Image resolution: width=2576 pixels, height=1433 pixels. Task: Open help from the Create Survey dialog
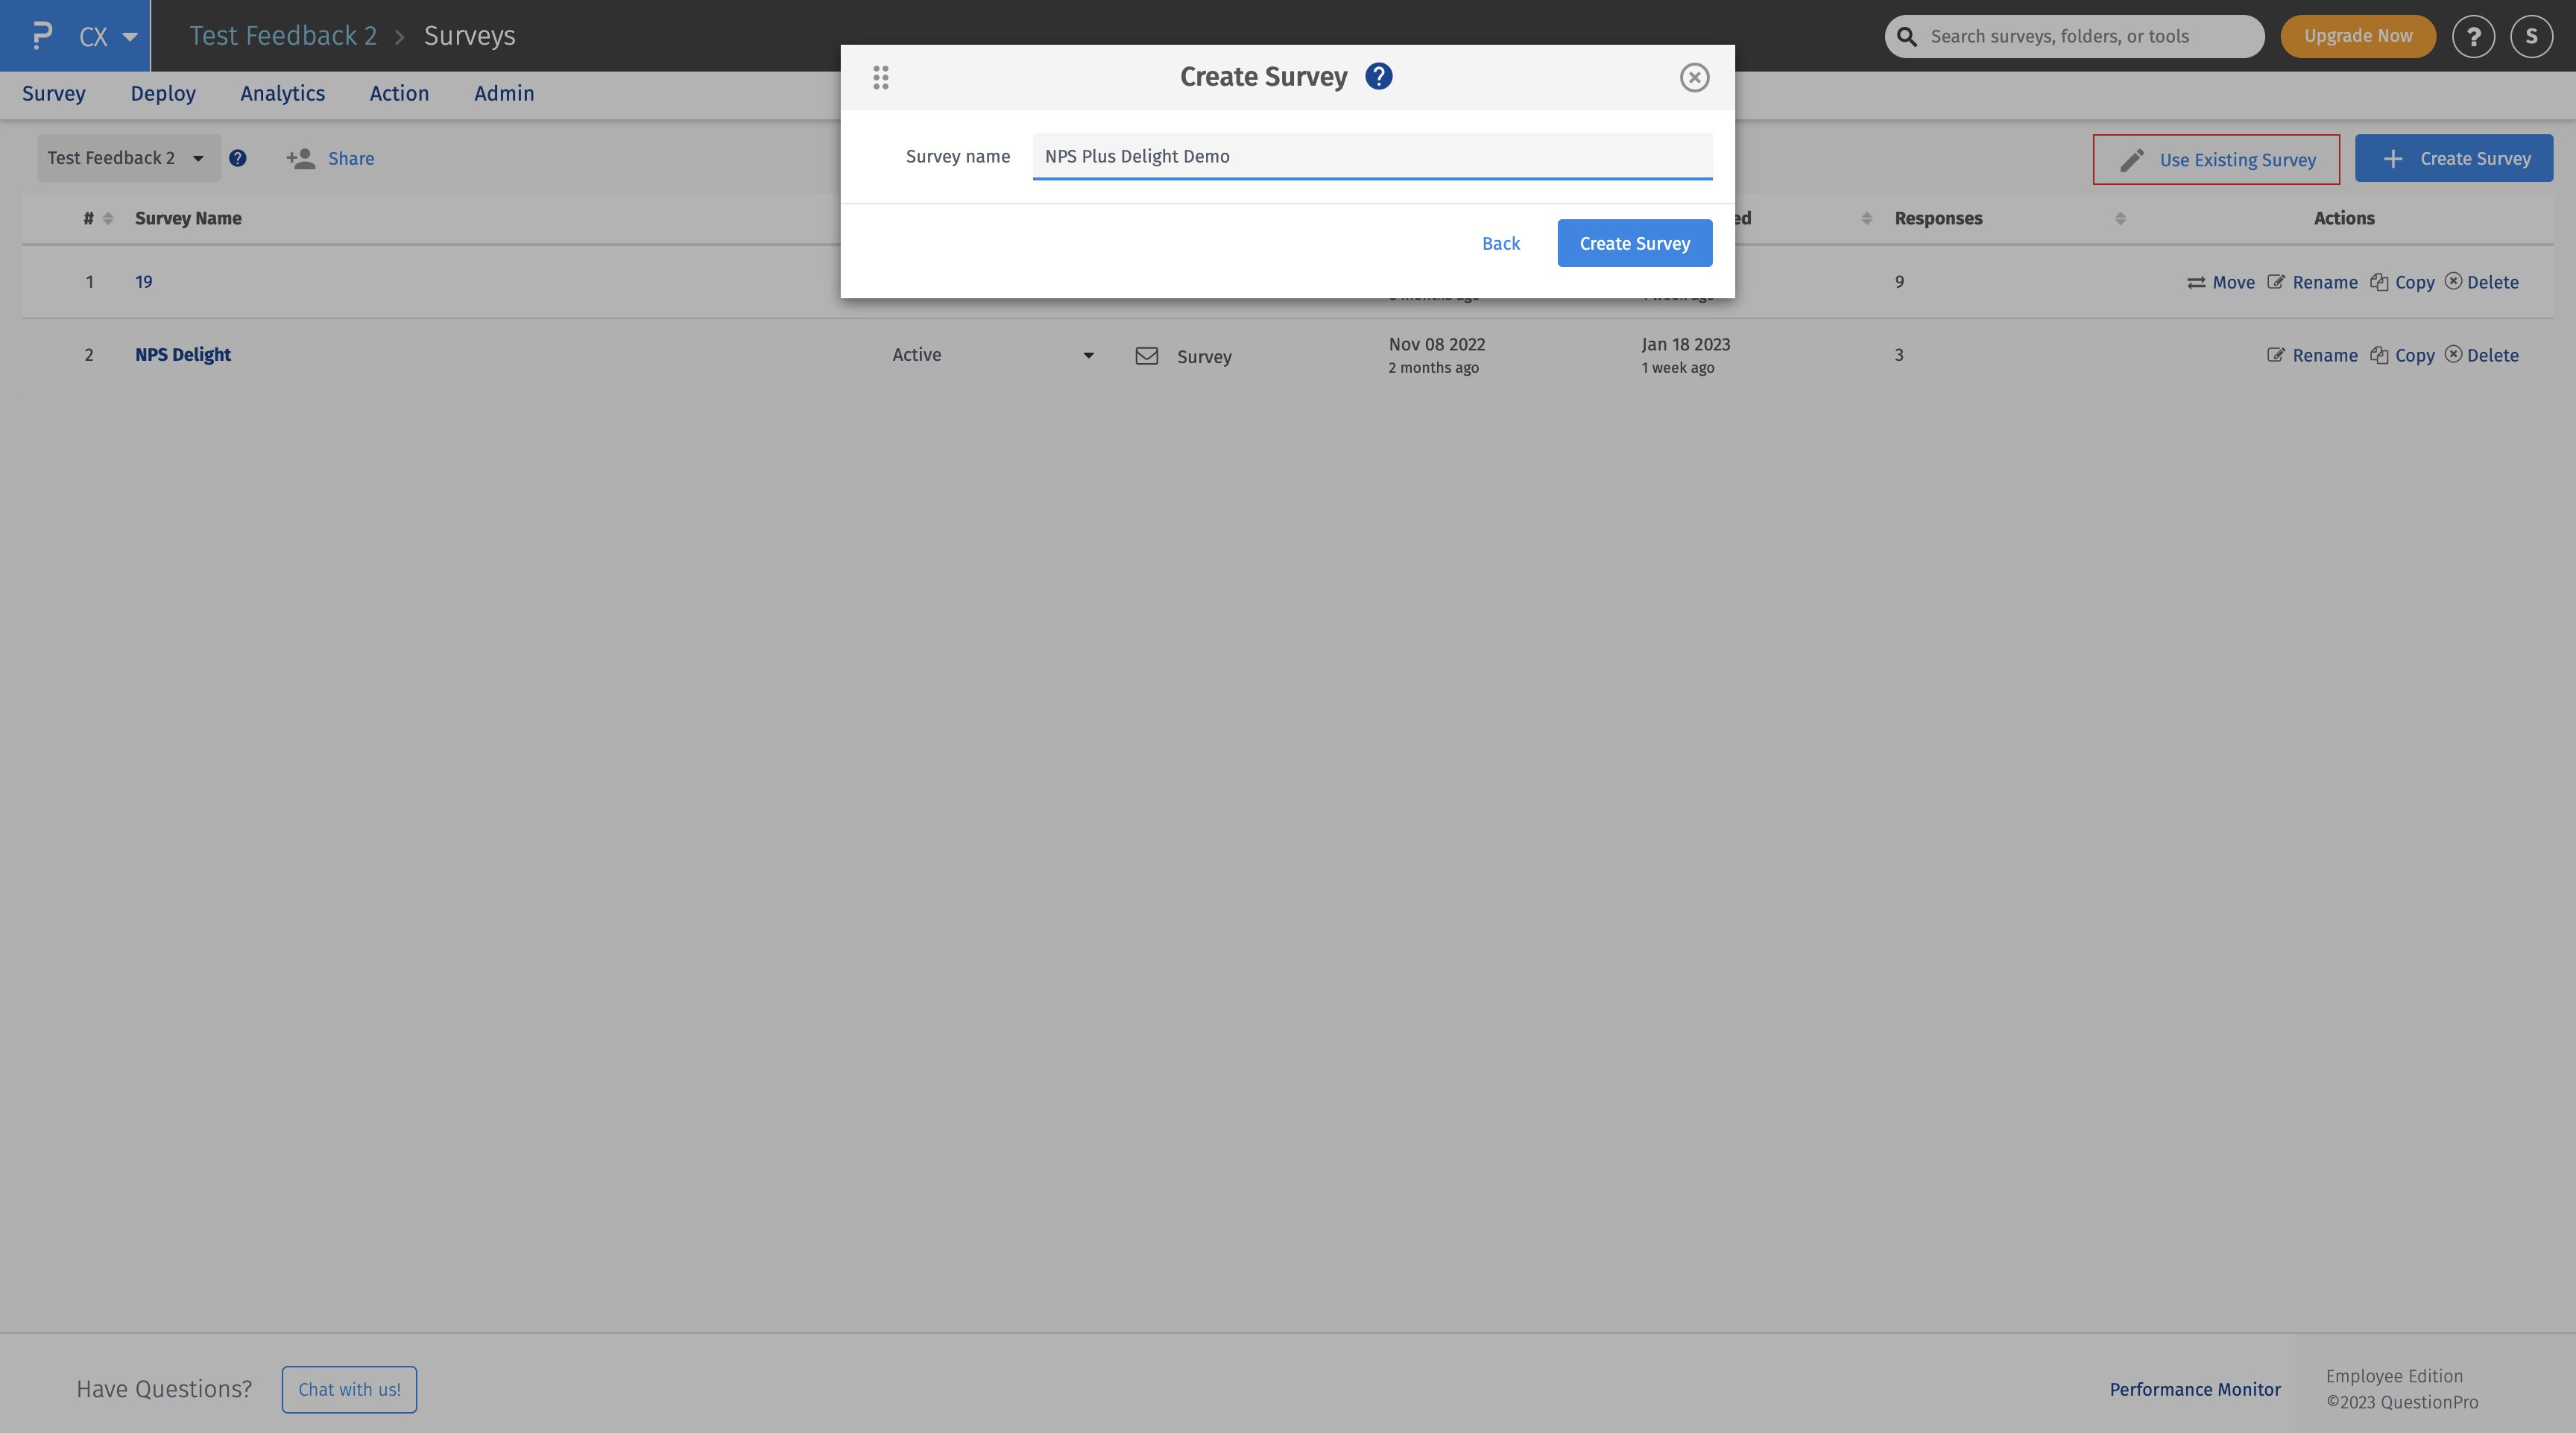1378,76
